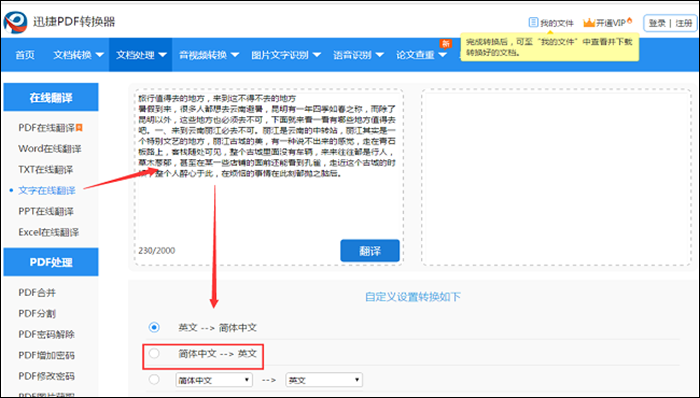Click 登录 in the top-right
The image size is (700, 398).
[x=657, y=23]
